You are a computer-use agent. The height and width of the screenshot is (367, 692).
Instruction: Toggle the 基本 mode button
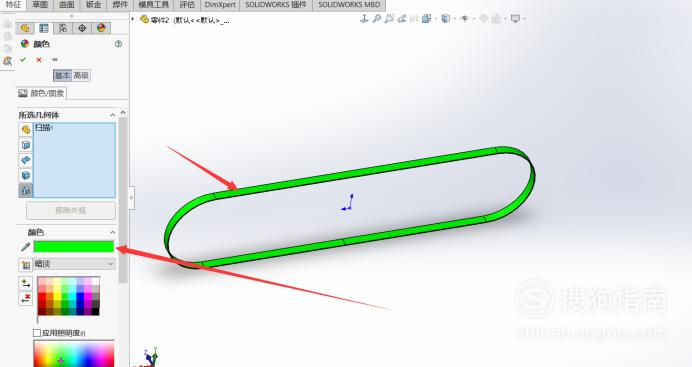click(62, 75)
